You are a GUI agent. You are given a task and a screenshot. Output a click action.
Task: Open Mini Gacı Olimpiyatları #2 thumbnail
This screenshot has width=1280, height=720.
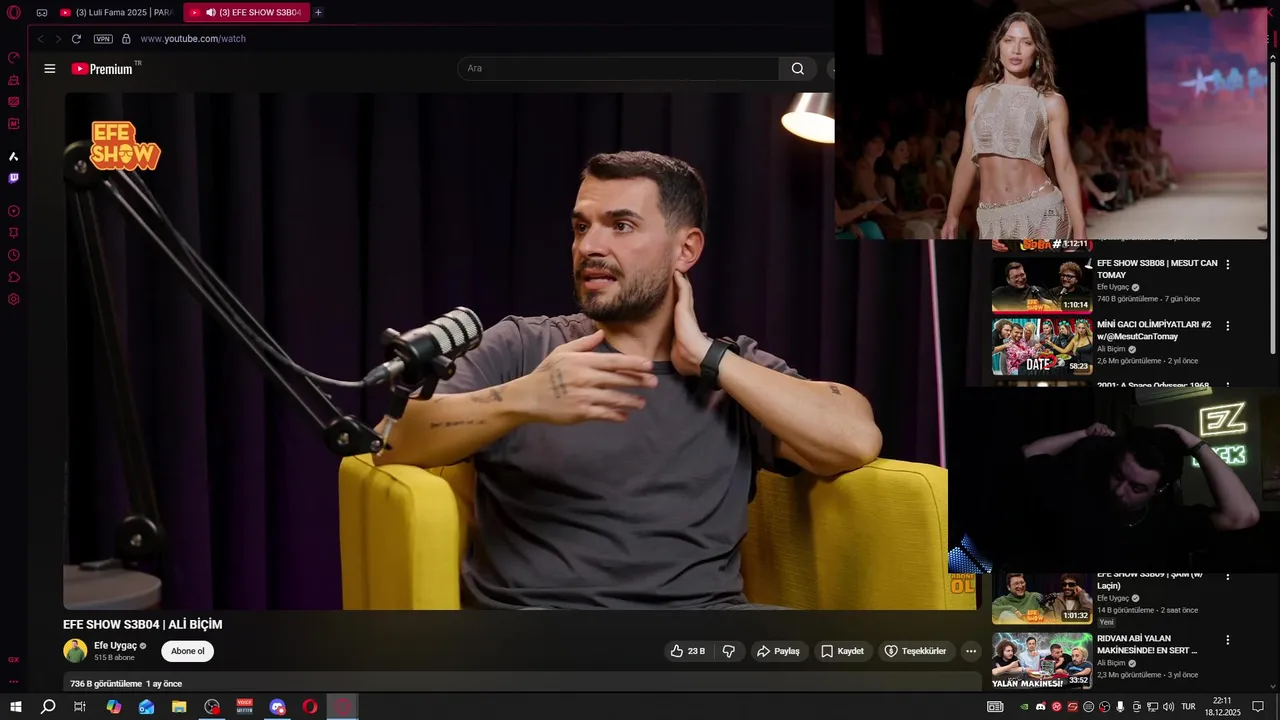1041,346
